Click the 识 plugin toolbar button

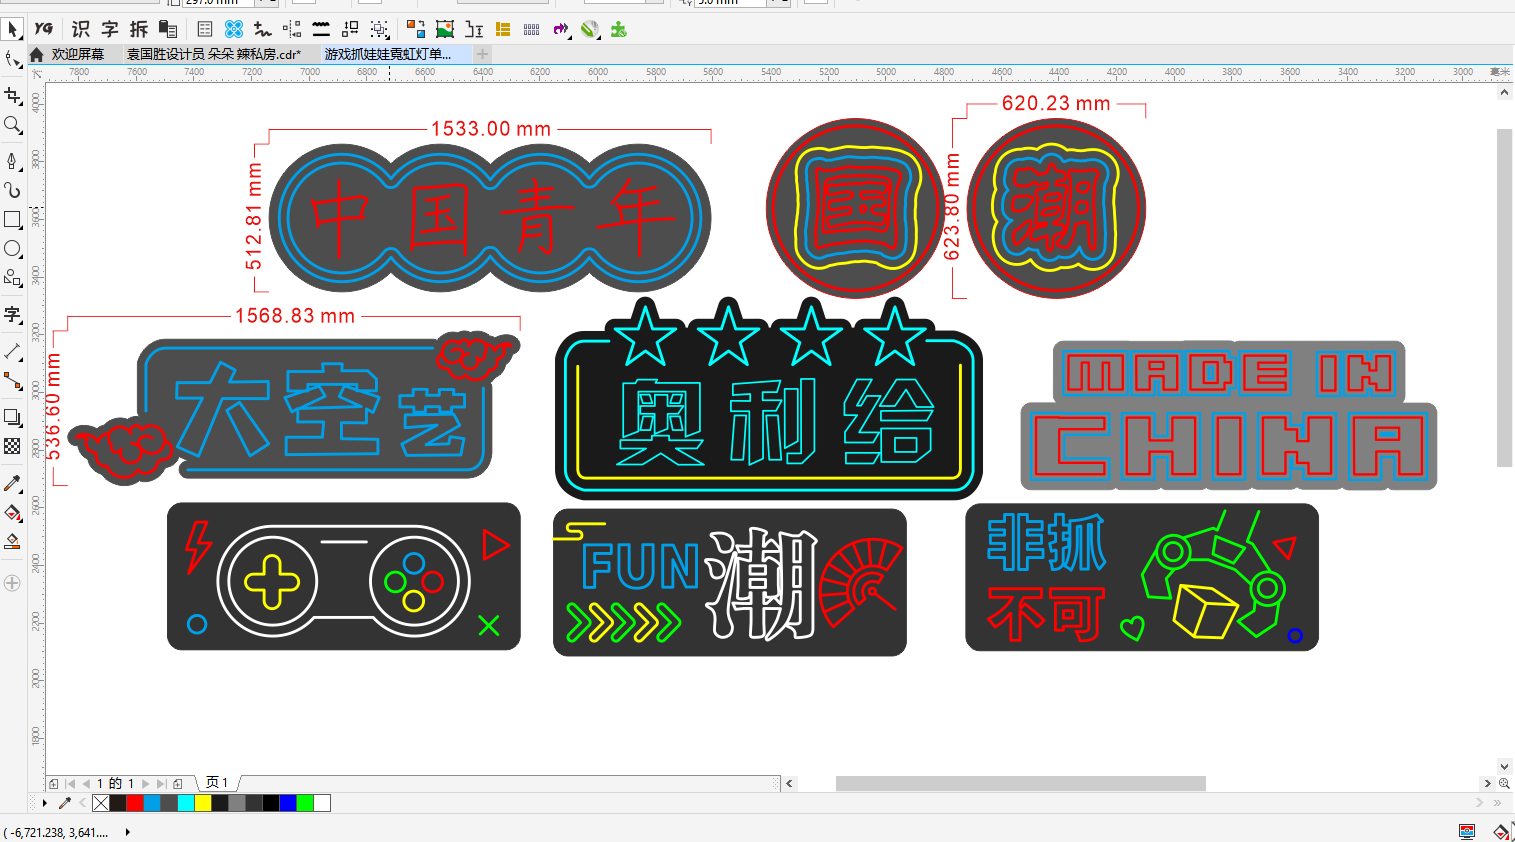pos(81,29)
